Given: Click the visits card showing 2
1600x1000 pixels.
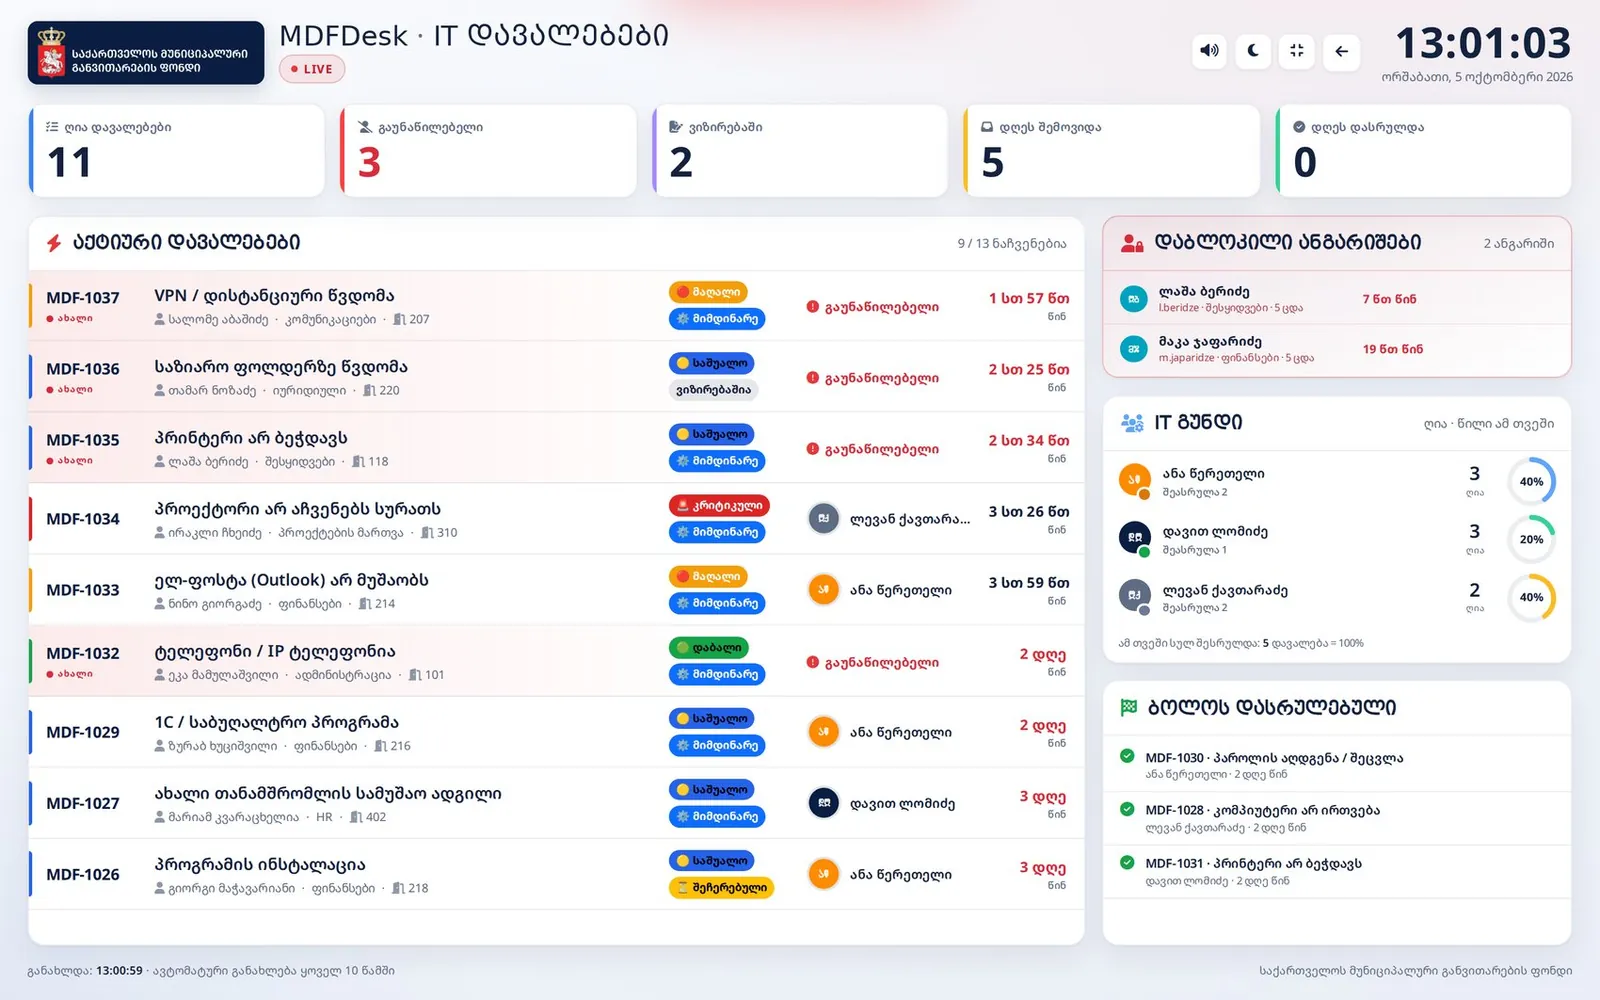Looking at the screenshot, I should pyautogui.click(x=800, y=151).
